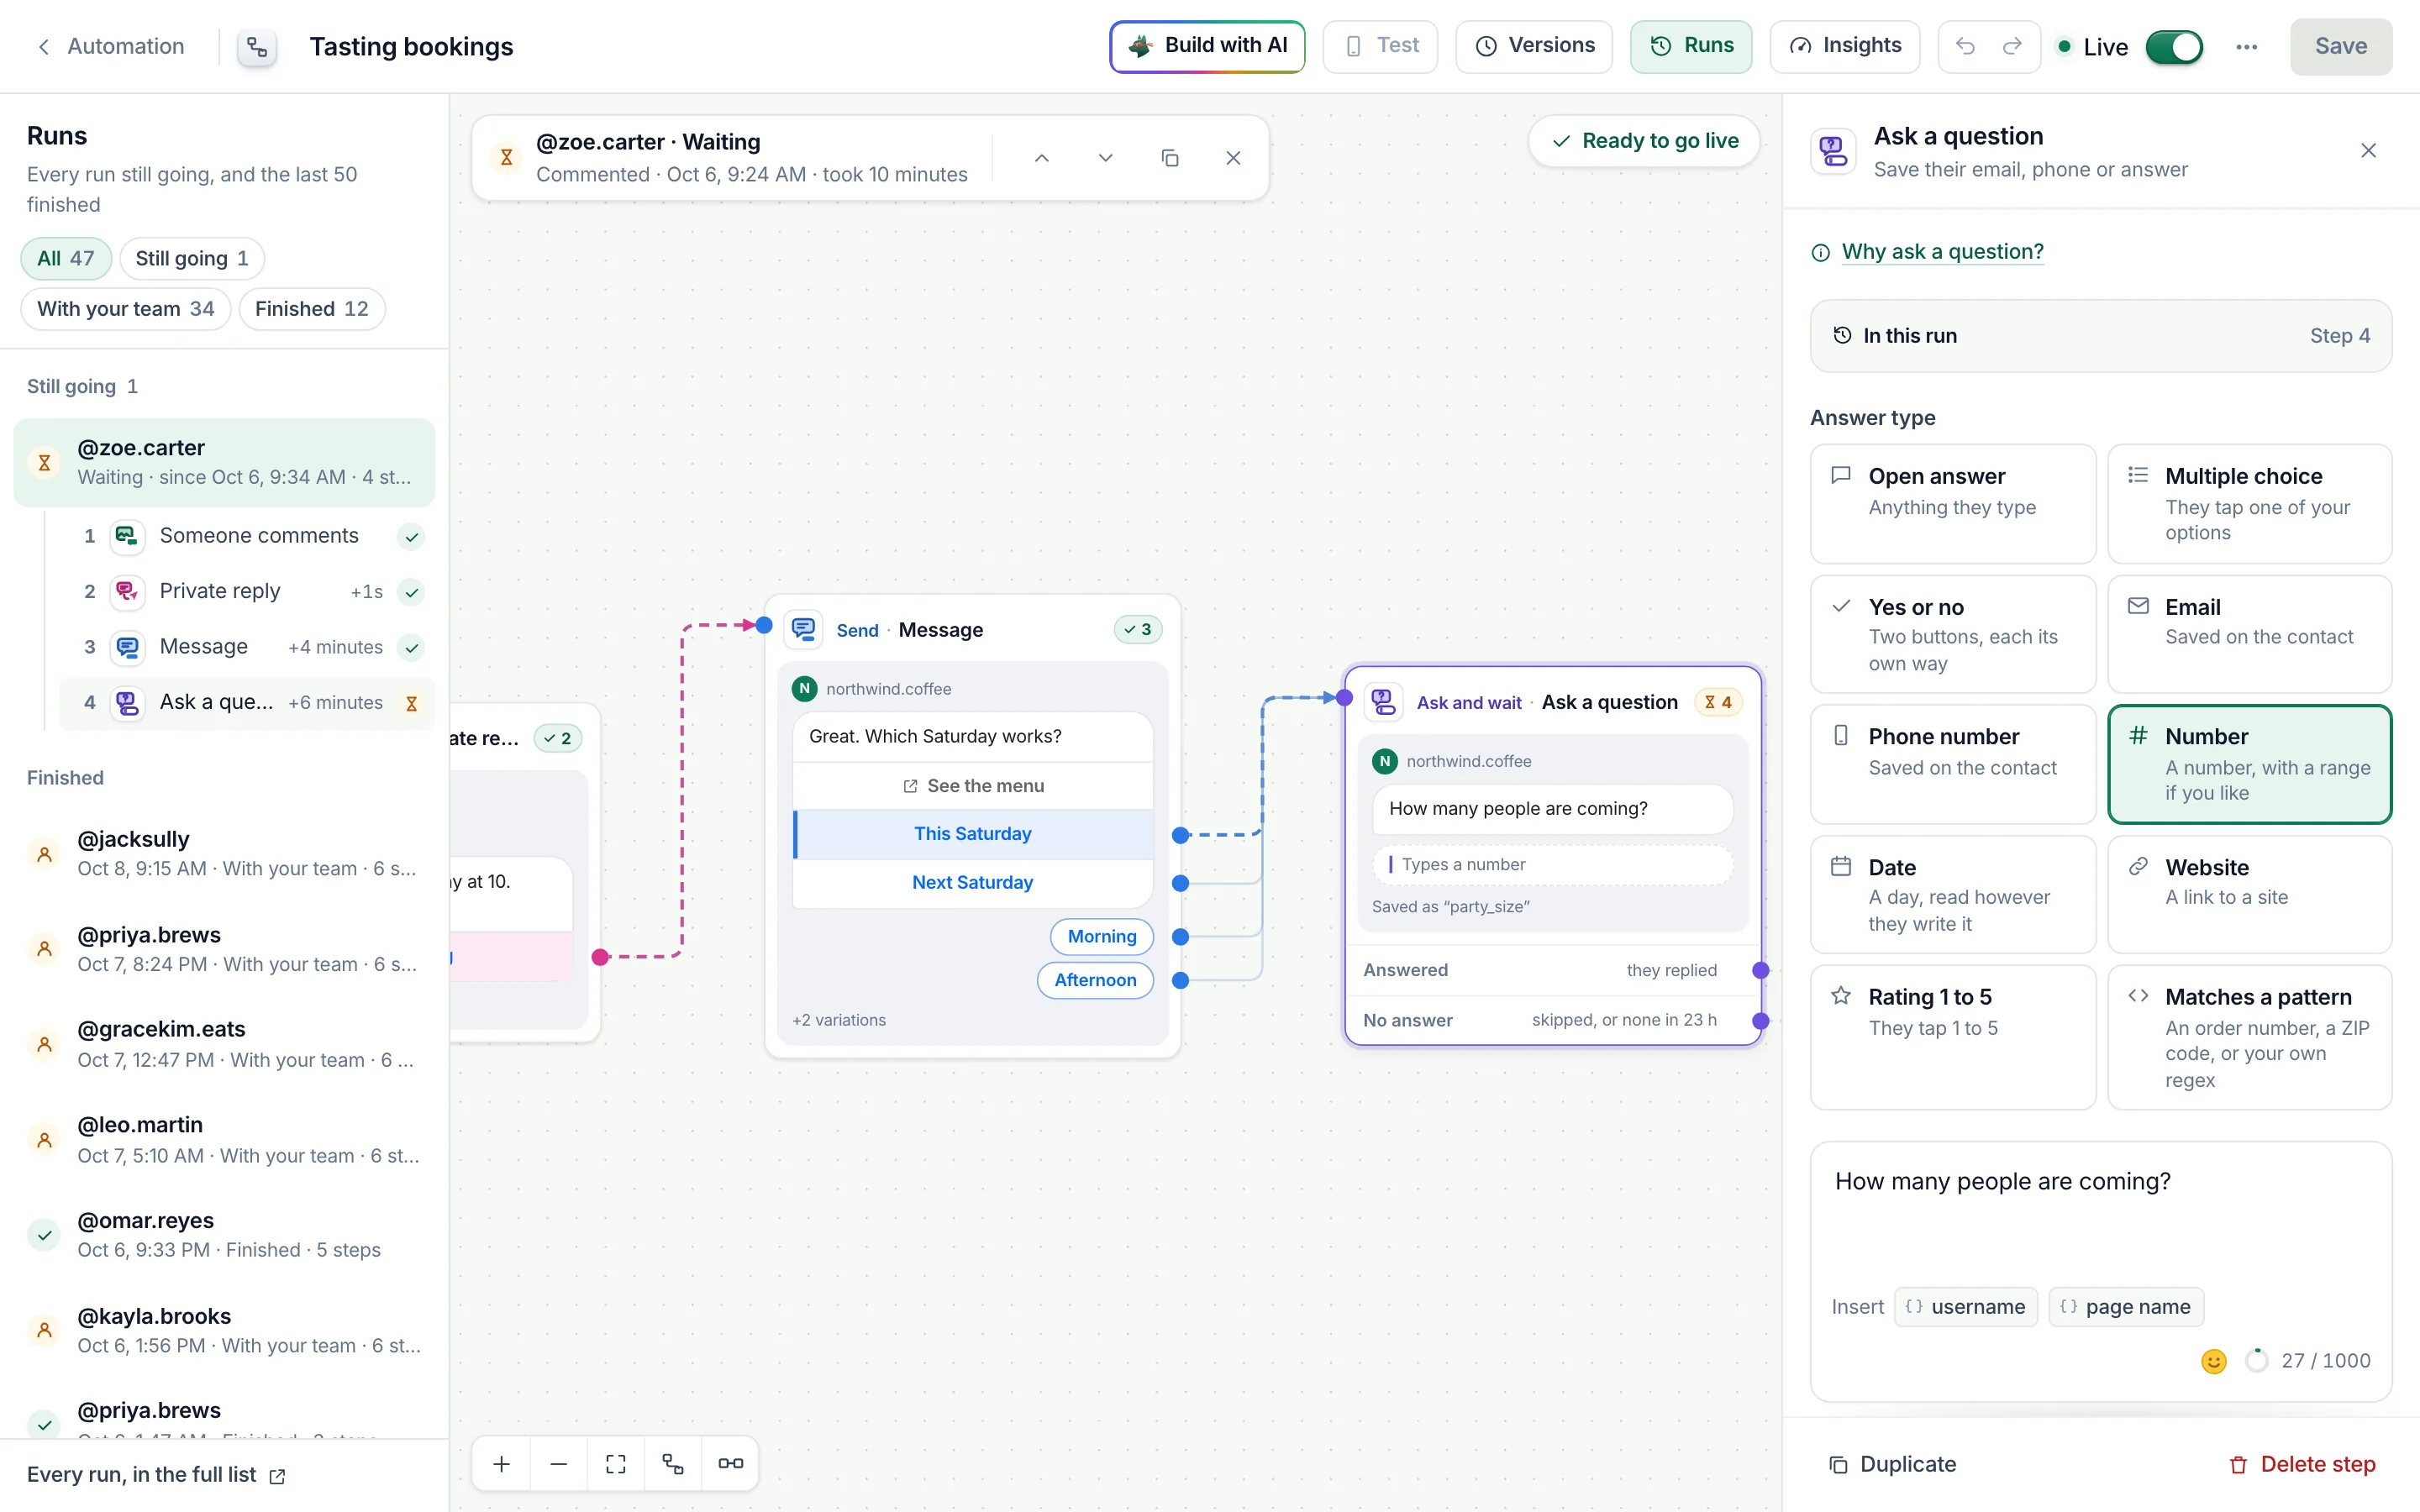Go to the next run with down chevron
The image size is (2420, 1512).
[1105, 158]
